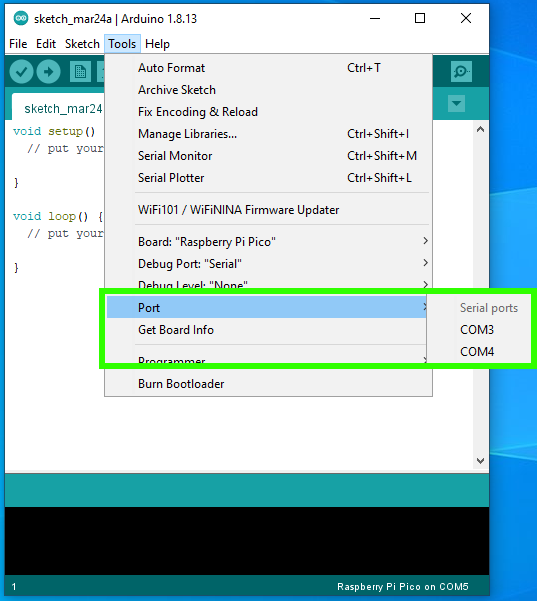Click the Arduino logo in title bar
This screenshot has width=537, height=601.
21,18
